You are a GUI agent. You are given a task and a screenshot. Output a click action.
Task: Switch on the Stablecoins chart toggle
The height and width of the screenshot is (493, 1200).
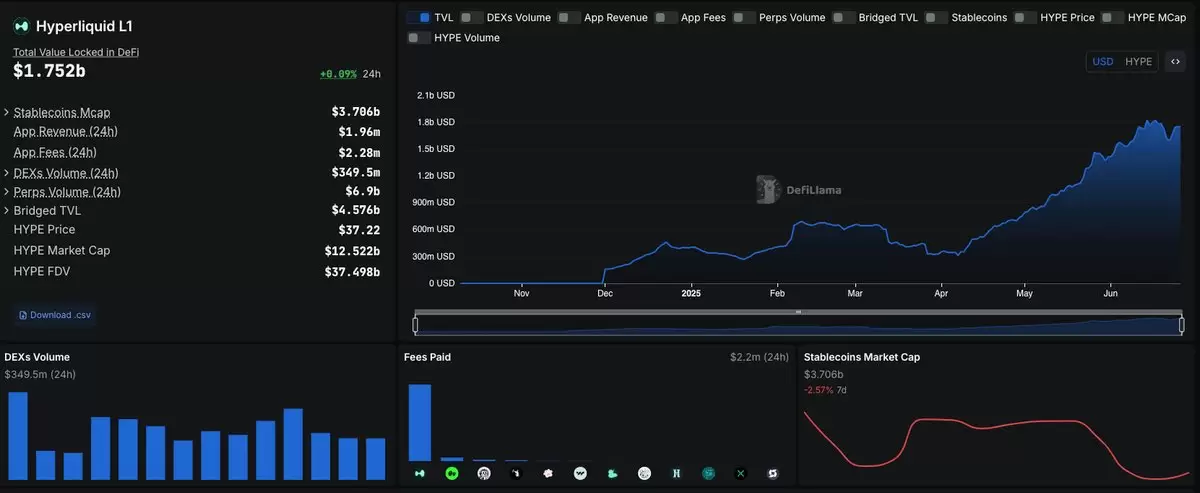[936, 17]
